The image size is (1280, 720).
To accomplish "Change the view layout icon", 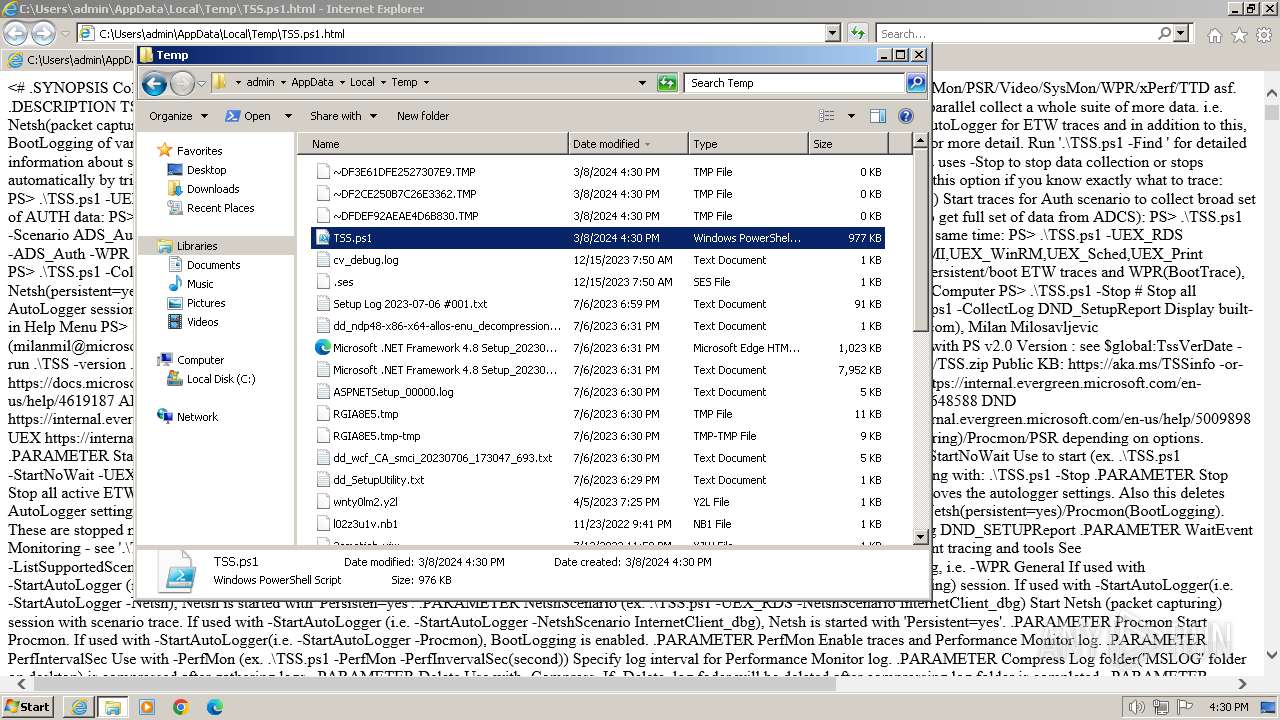I will pyautogui.click(x=826, y=116).
